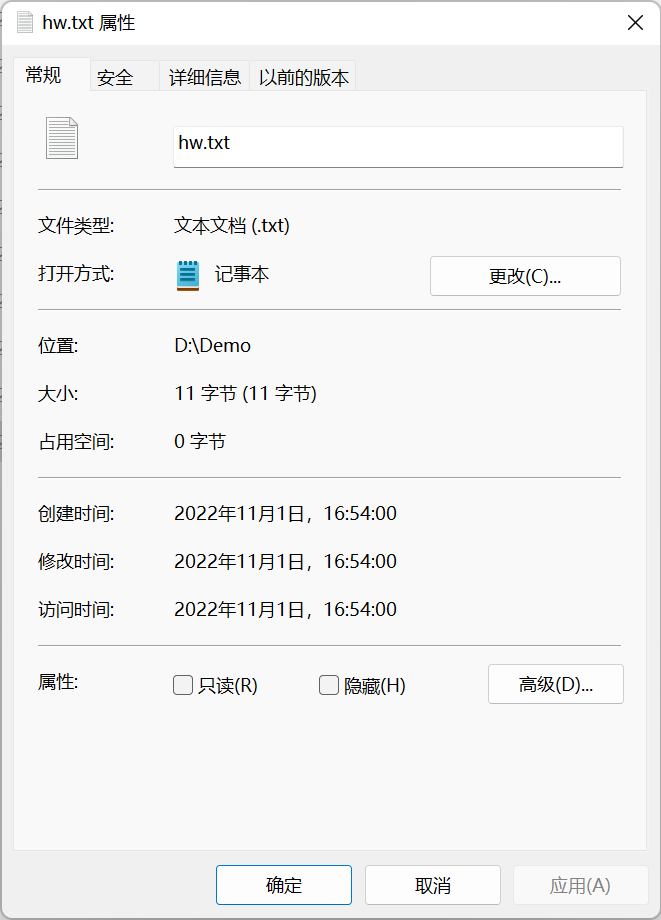This screenshot has height=920, width=661.
Task: Click the 取消 button
Action: [432, 885]
